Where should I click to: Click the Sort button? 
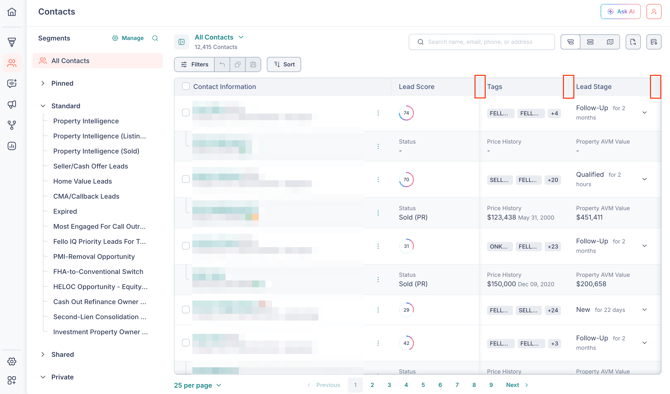tap(284, 65)
